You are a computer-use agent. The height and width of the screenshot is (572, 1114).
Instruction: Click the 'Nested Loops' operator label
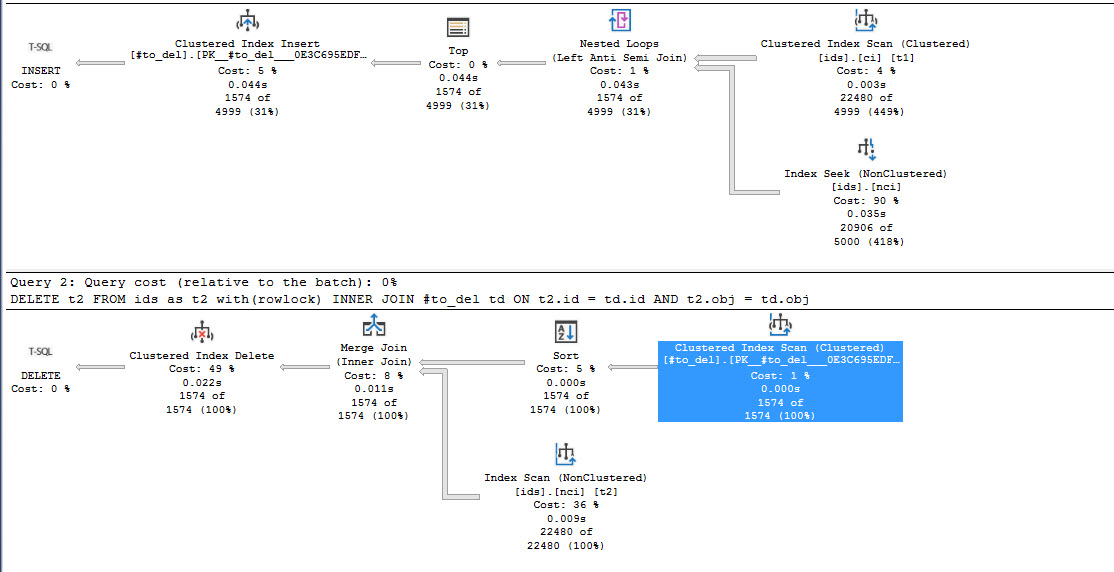620,44
